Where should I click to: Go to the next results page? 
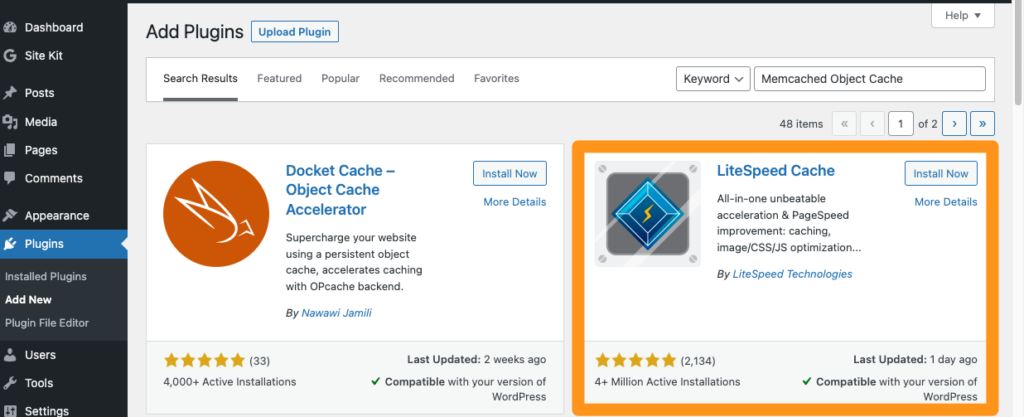(x=953, y=124)
